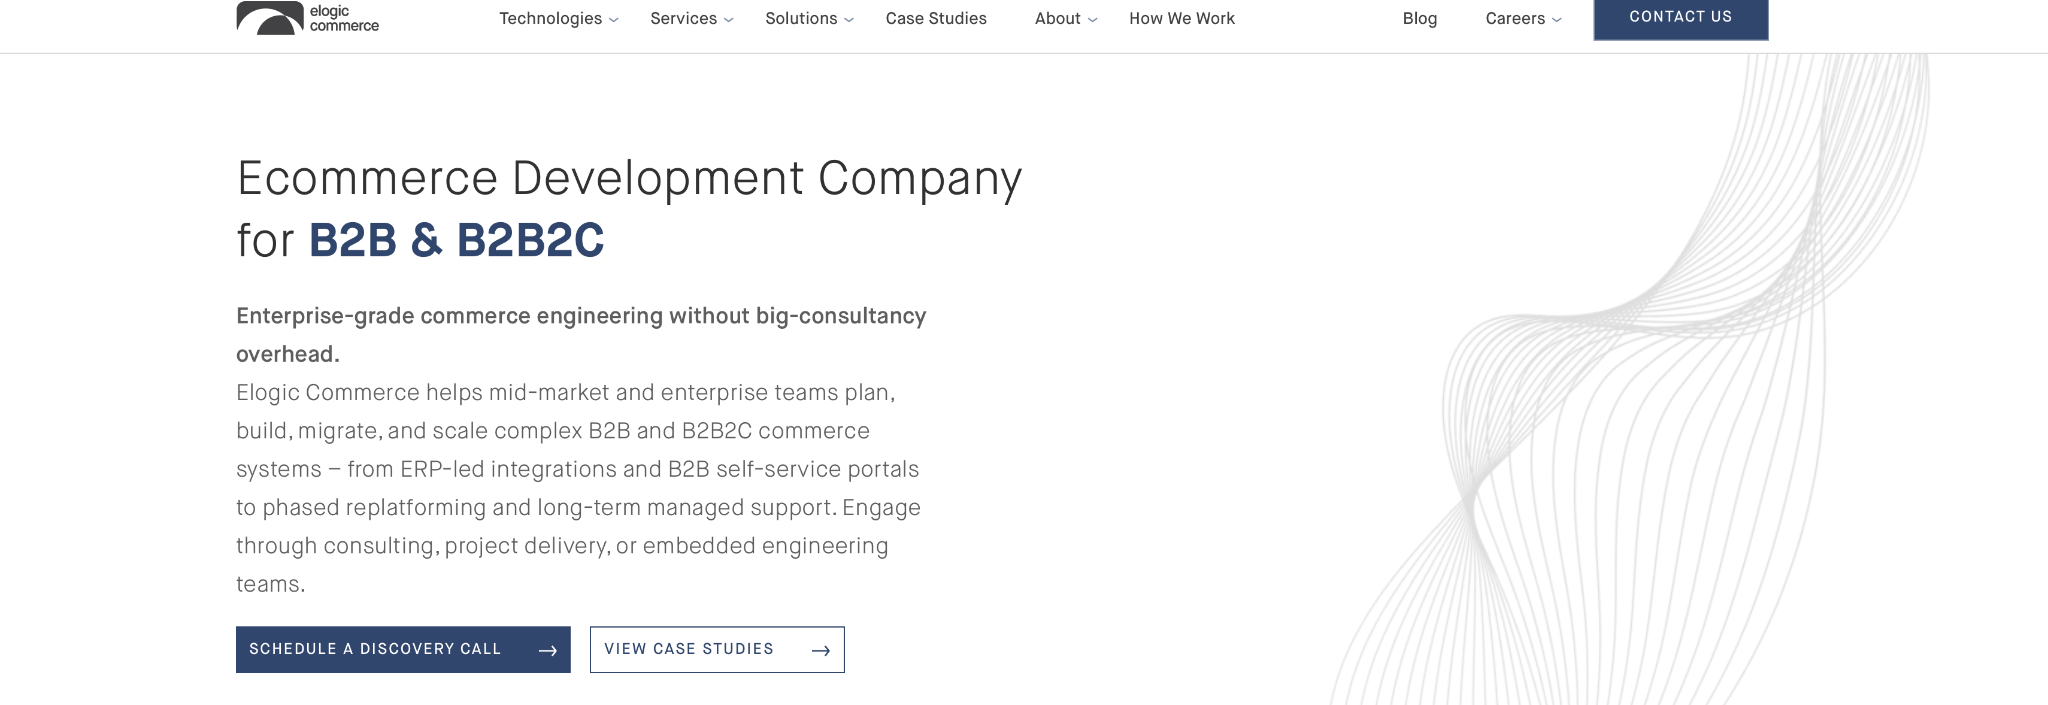
Task: Click the Schedule a Discovery Call text
Action: pos(375,650)
